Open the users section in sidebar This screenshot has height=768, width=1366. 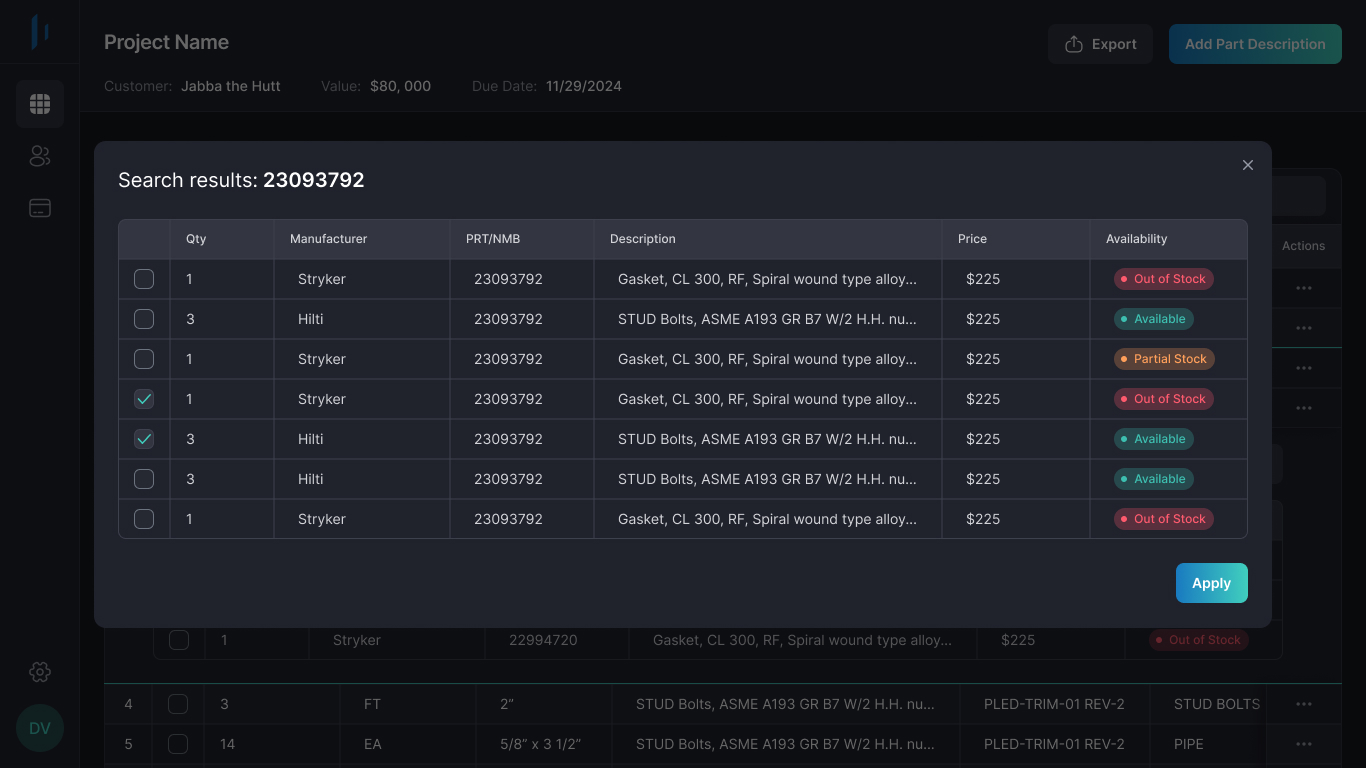click(40, 156)
